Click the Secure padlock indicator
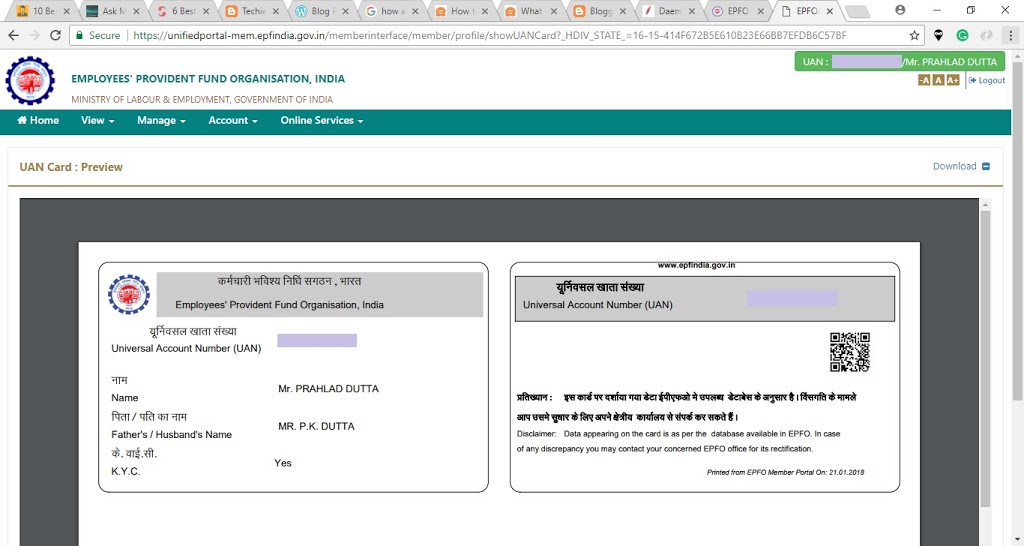The height and width of the screenshot is (546, 1024). click(98, 35)
